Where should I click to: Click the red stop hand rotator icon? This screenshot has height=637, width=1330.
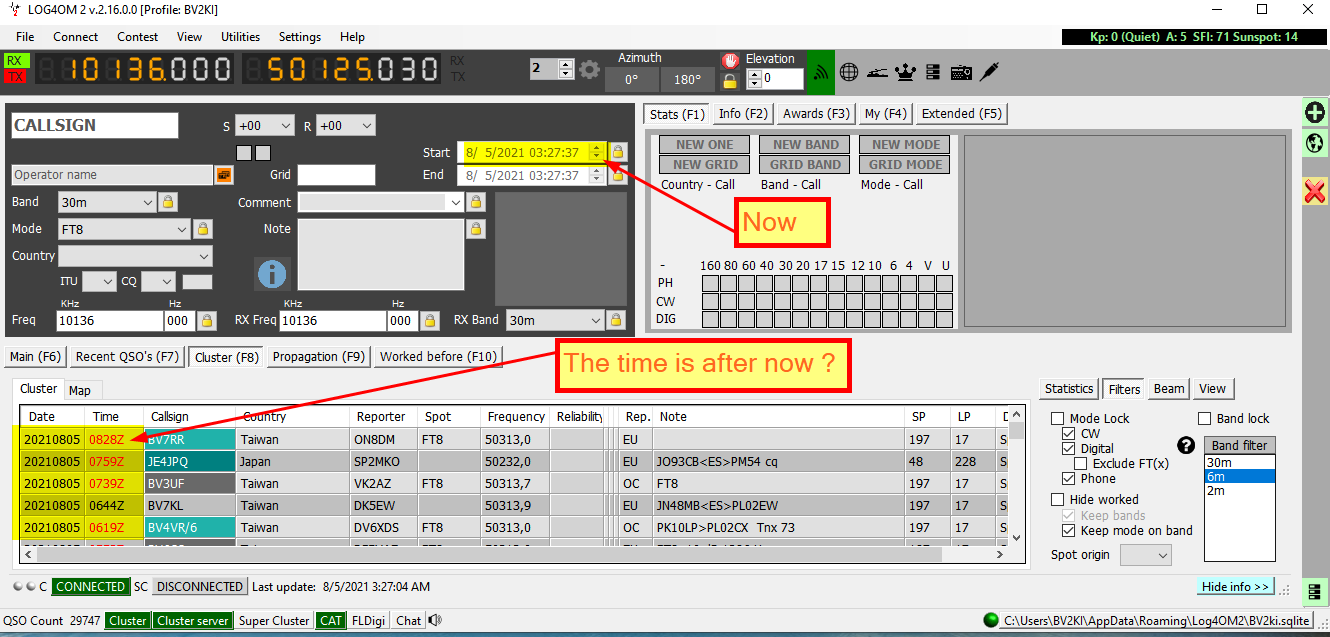(x=730, y=61)
